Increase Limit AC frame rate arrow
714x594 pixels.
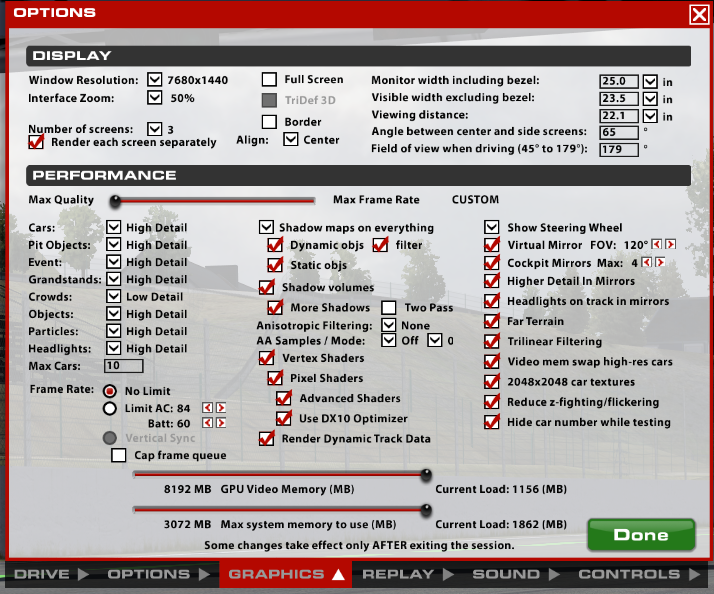(221, 408)
